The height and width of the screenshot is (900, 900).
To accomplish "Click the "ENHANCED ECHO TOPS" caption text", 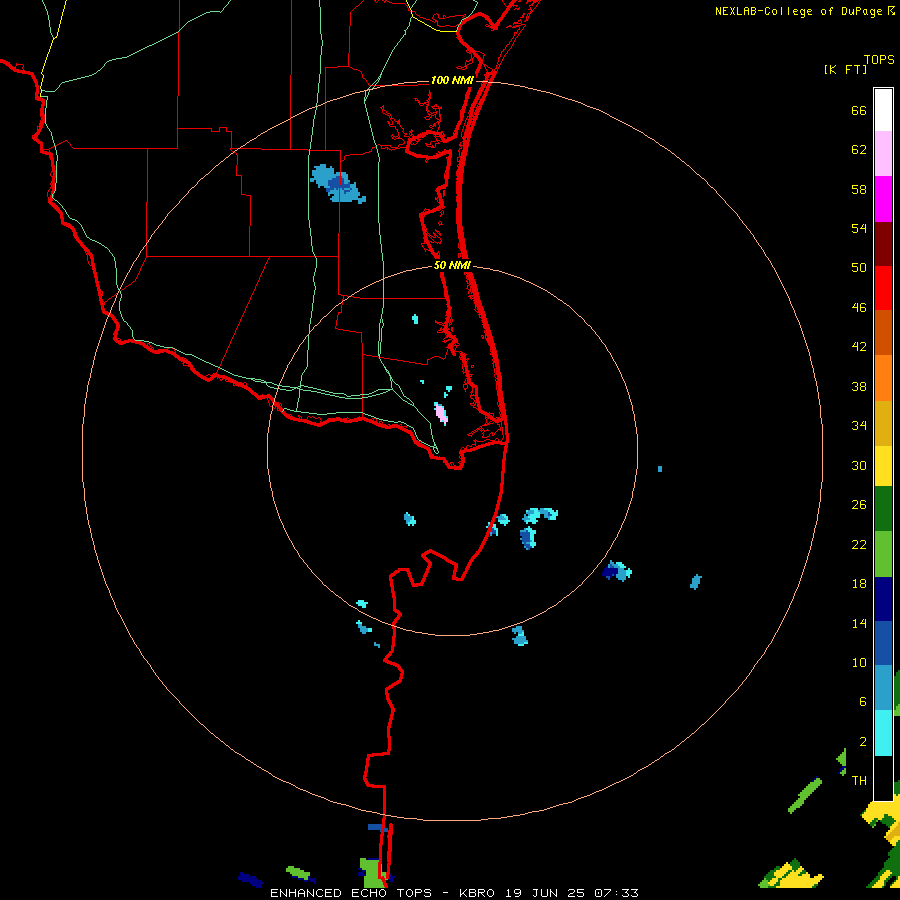I will [x=351, y=893].
